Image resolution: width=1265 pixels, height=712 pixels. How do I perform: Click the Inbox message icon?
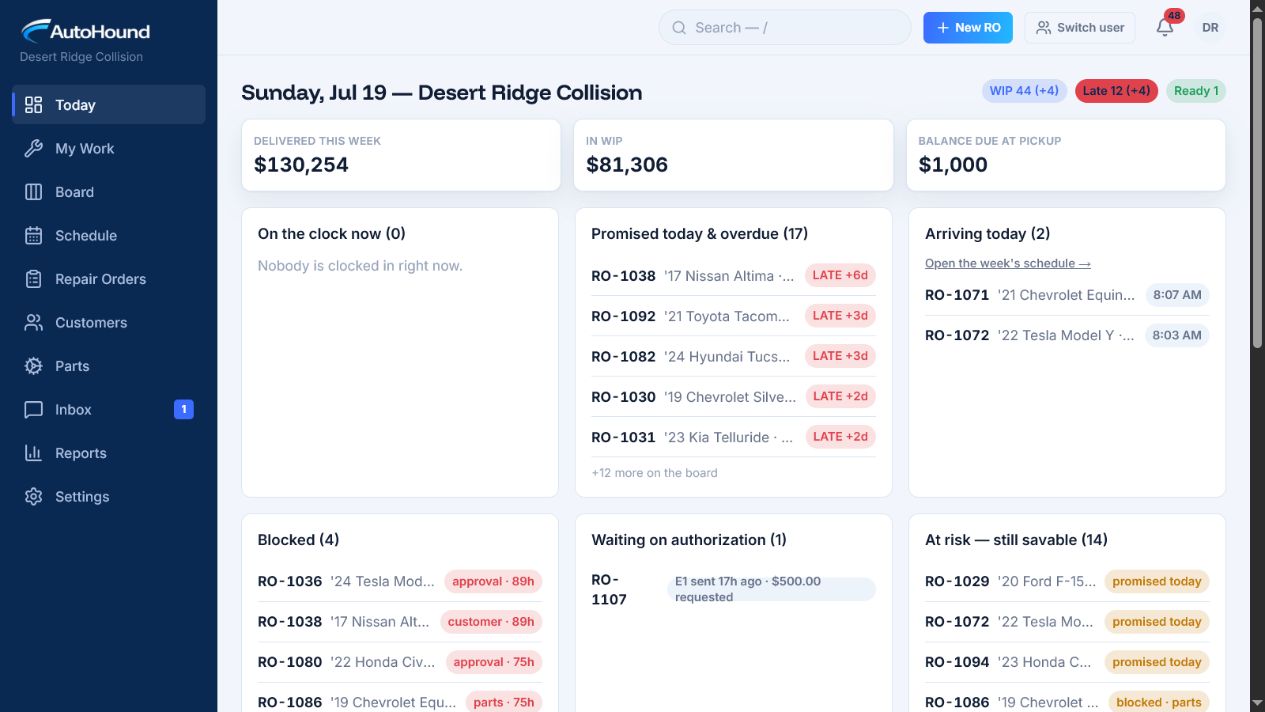[33, 409]
